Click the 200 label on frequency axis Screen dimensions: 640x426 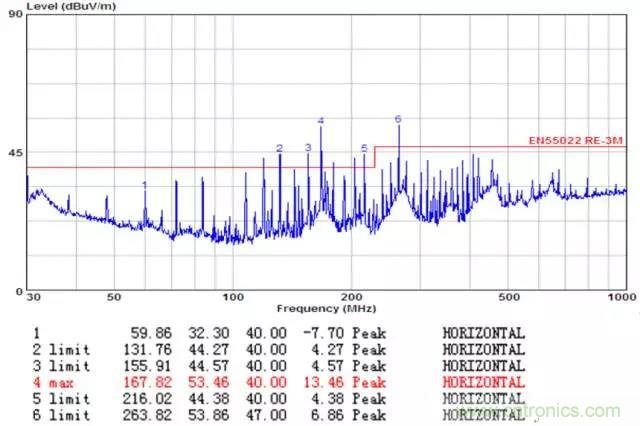352,298
